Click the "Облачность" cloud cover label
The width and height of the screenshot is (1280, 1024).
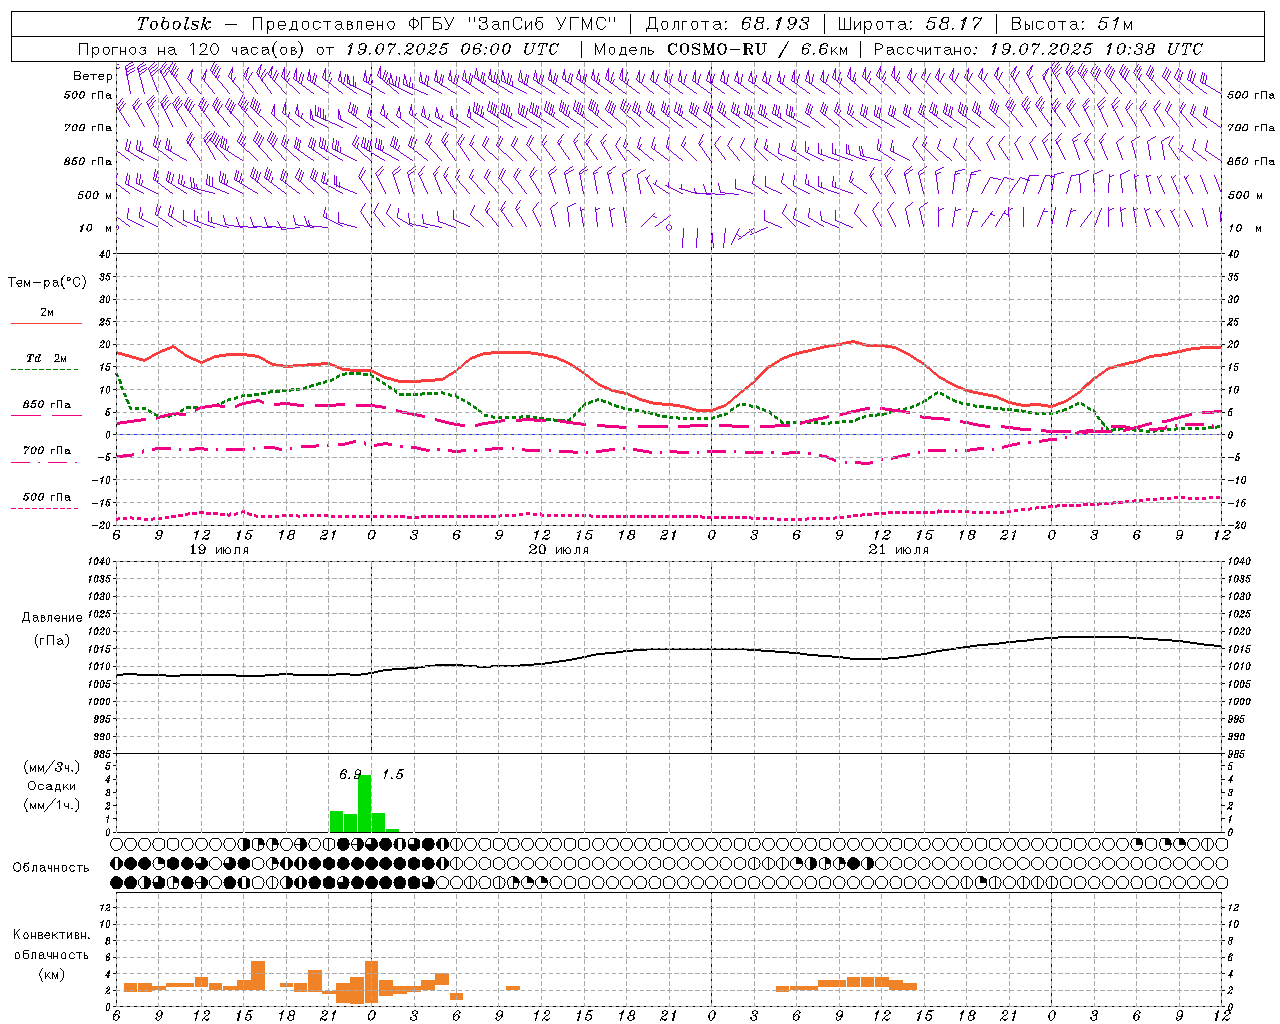point(51,868)
